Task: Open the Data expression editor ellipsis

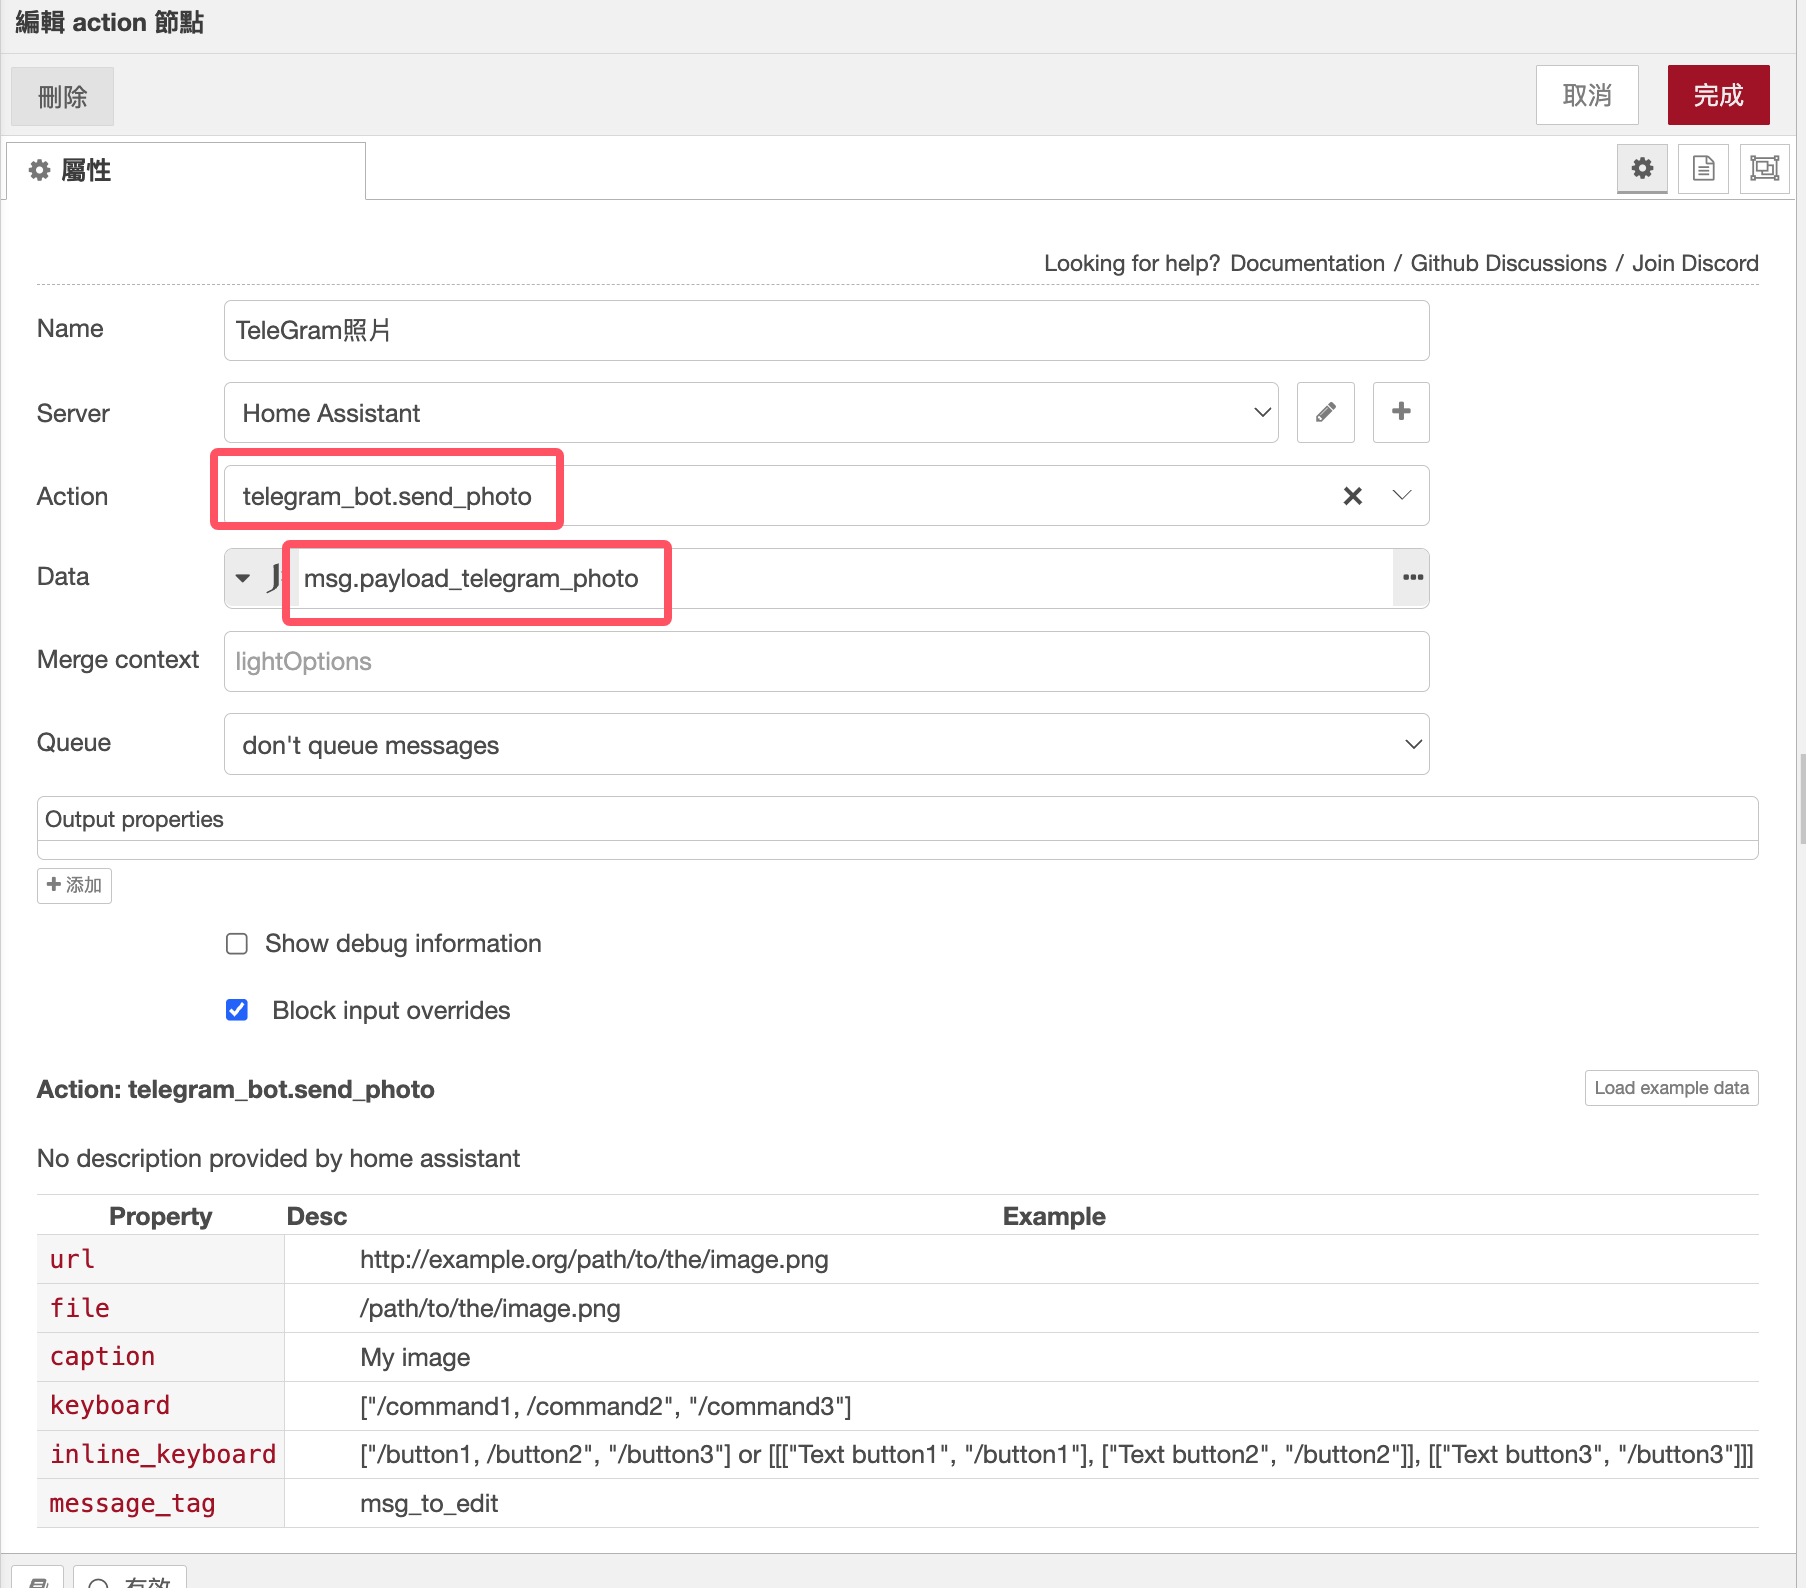Action: [1412, 578]
